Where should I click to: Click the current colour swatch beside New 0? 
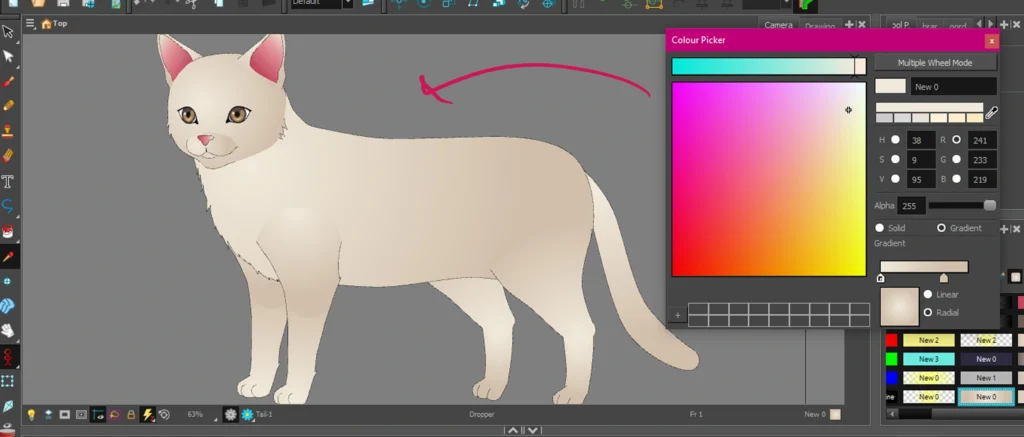[x=890, y=86]
